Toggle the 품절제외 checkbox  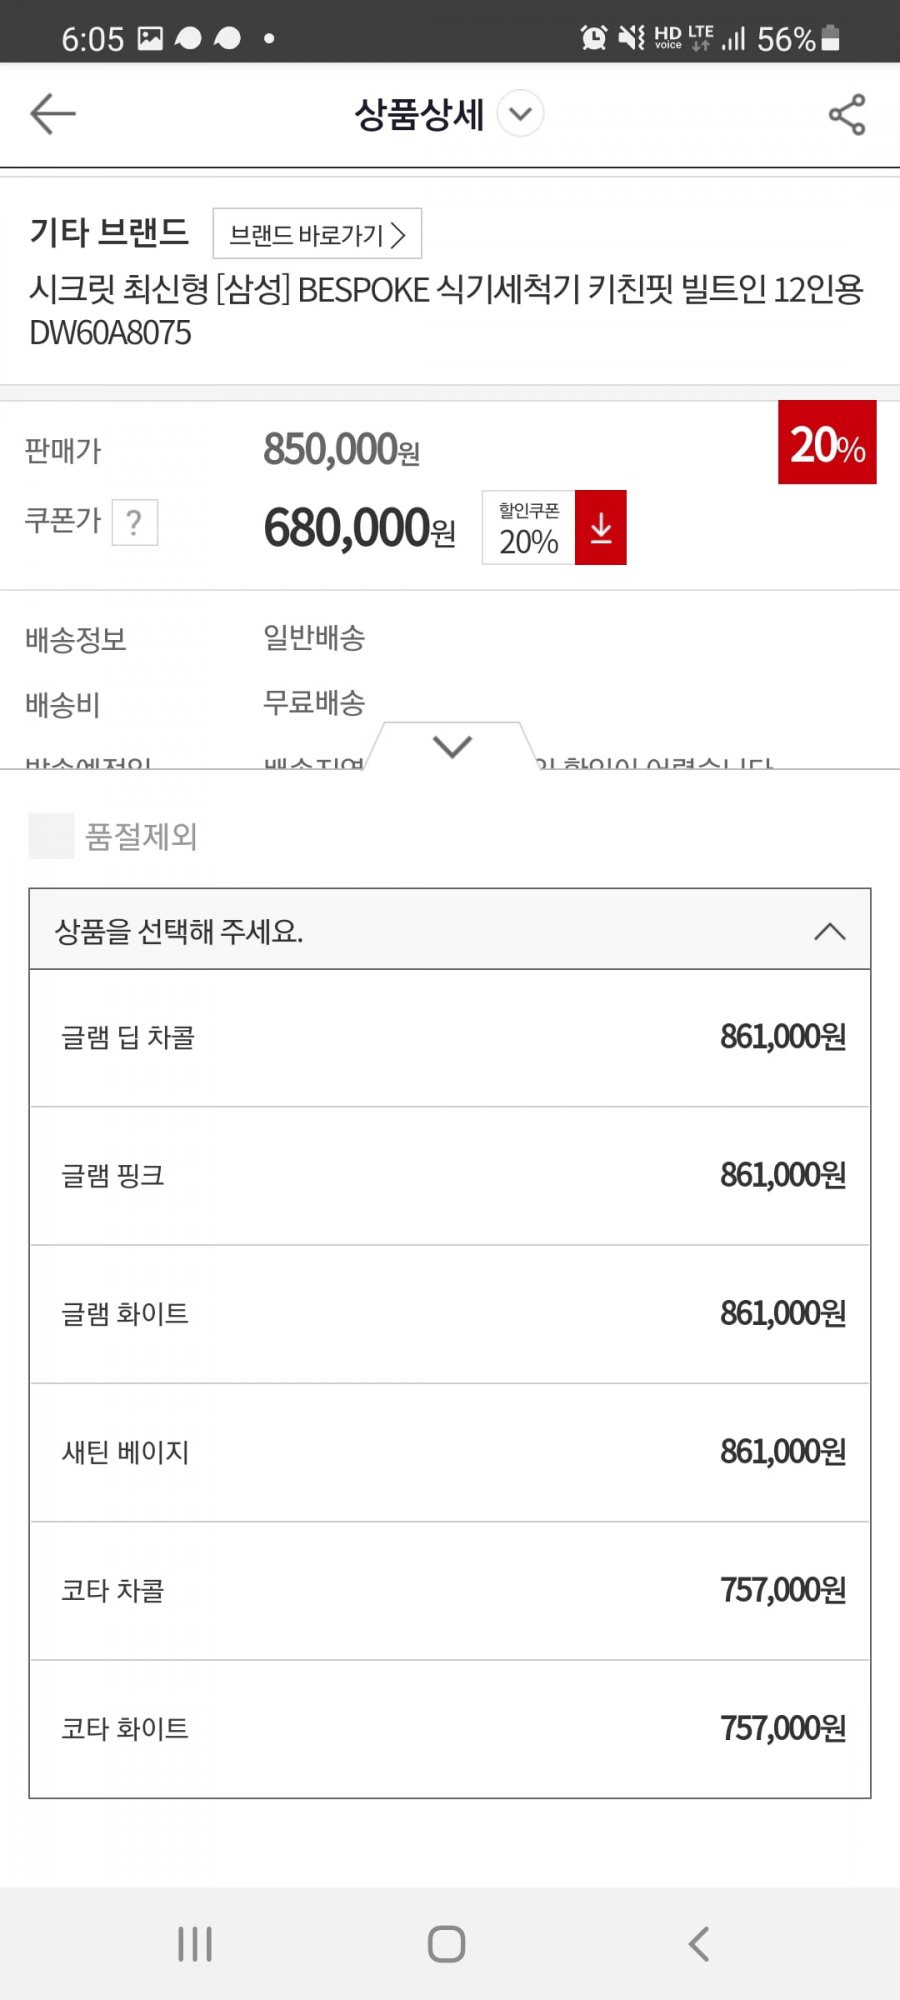51,836
